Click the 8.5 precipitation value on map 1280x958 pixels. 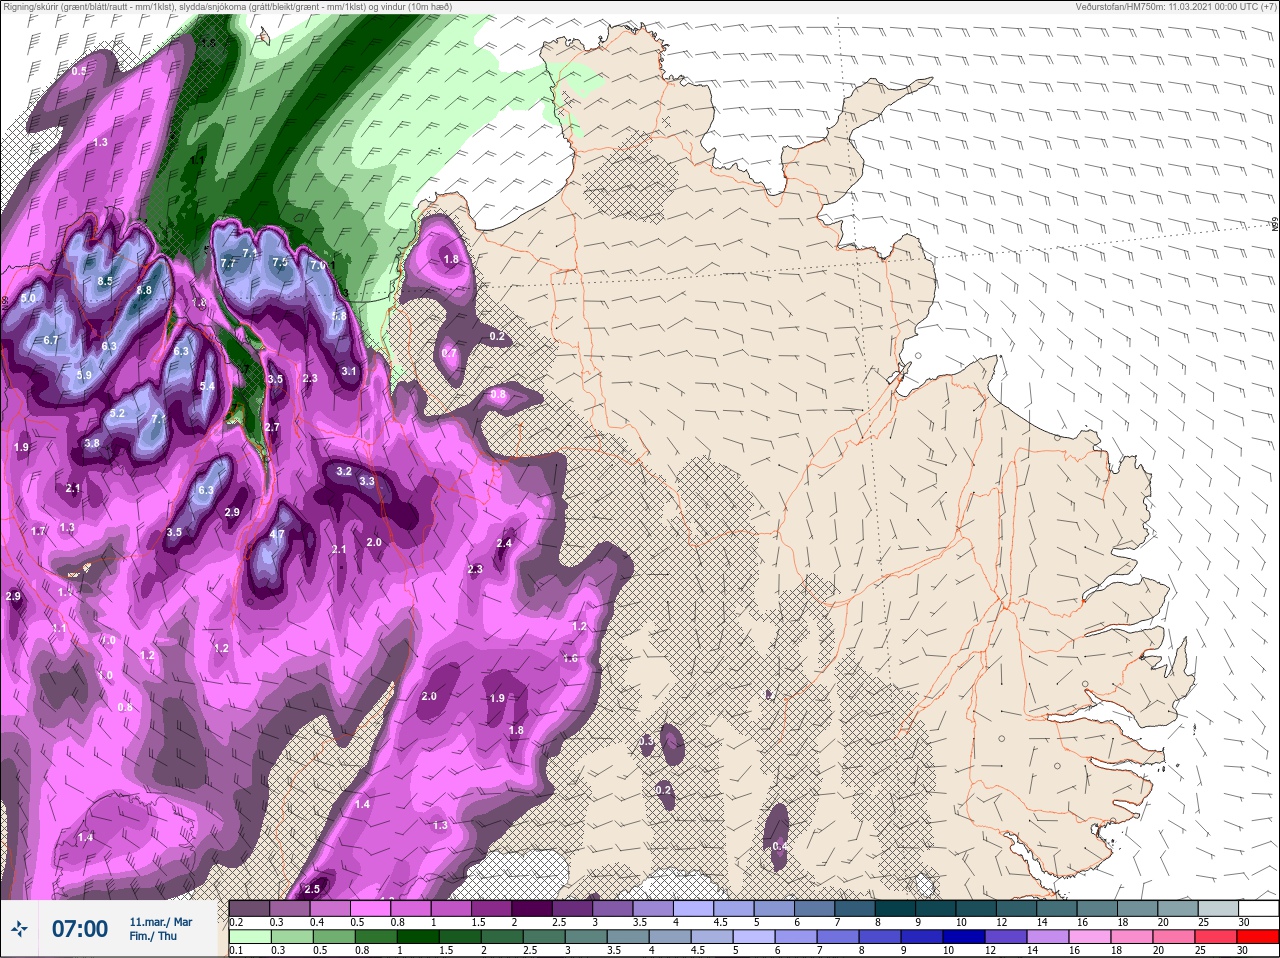[105, 282]
